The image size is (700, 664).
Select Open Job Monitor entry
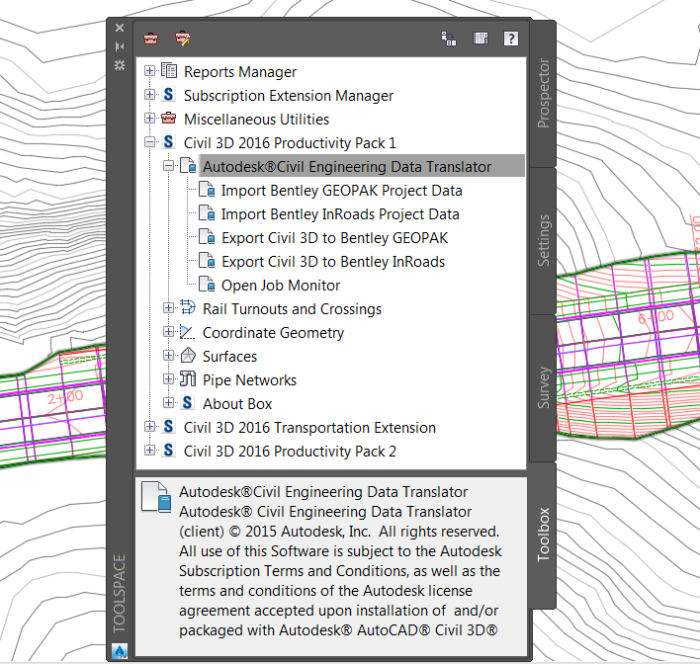[x=280, y=285]
